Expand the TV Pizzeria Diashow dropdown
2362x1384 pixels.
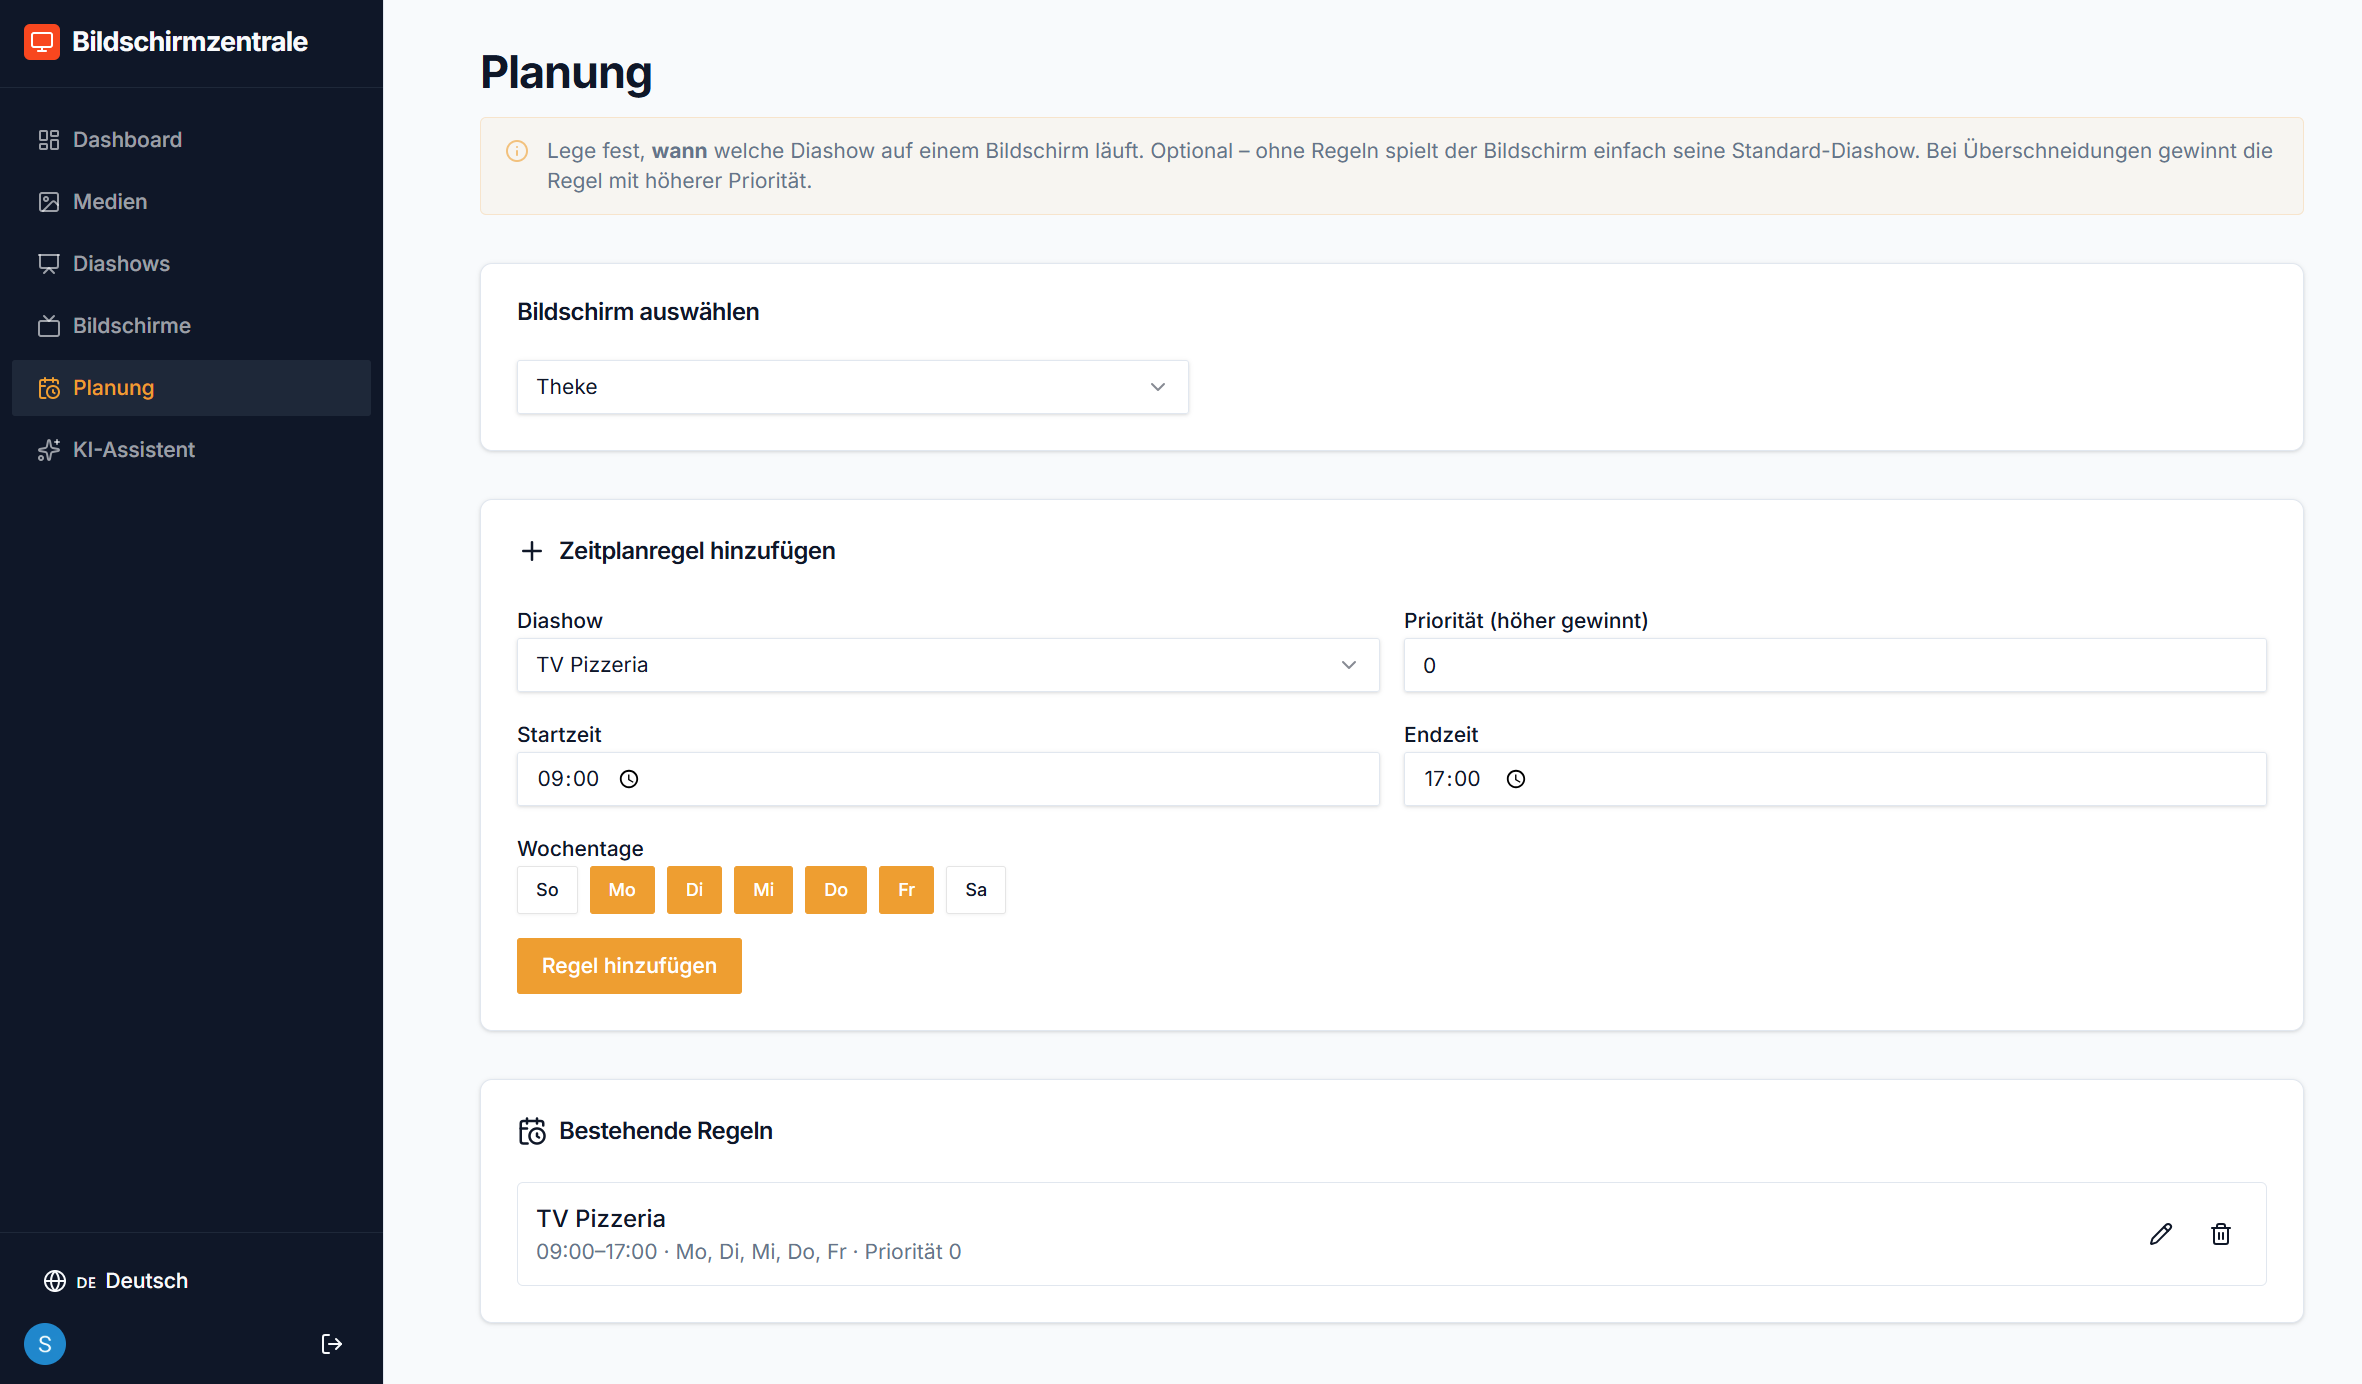(948, 665)
